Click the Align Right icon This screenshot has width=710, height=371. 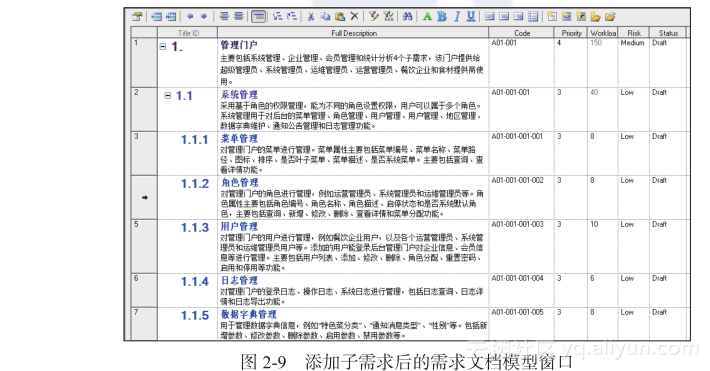[x=518, y=17]
